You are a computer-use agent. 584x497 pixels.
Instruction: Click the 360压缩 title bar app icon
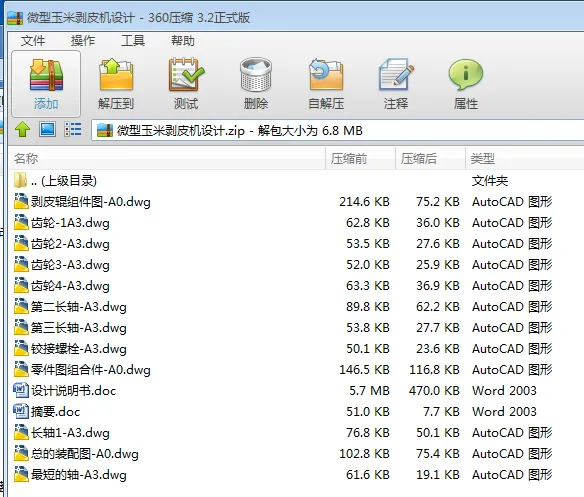(x=15, y=18)
